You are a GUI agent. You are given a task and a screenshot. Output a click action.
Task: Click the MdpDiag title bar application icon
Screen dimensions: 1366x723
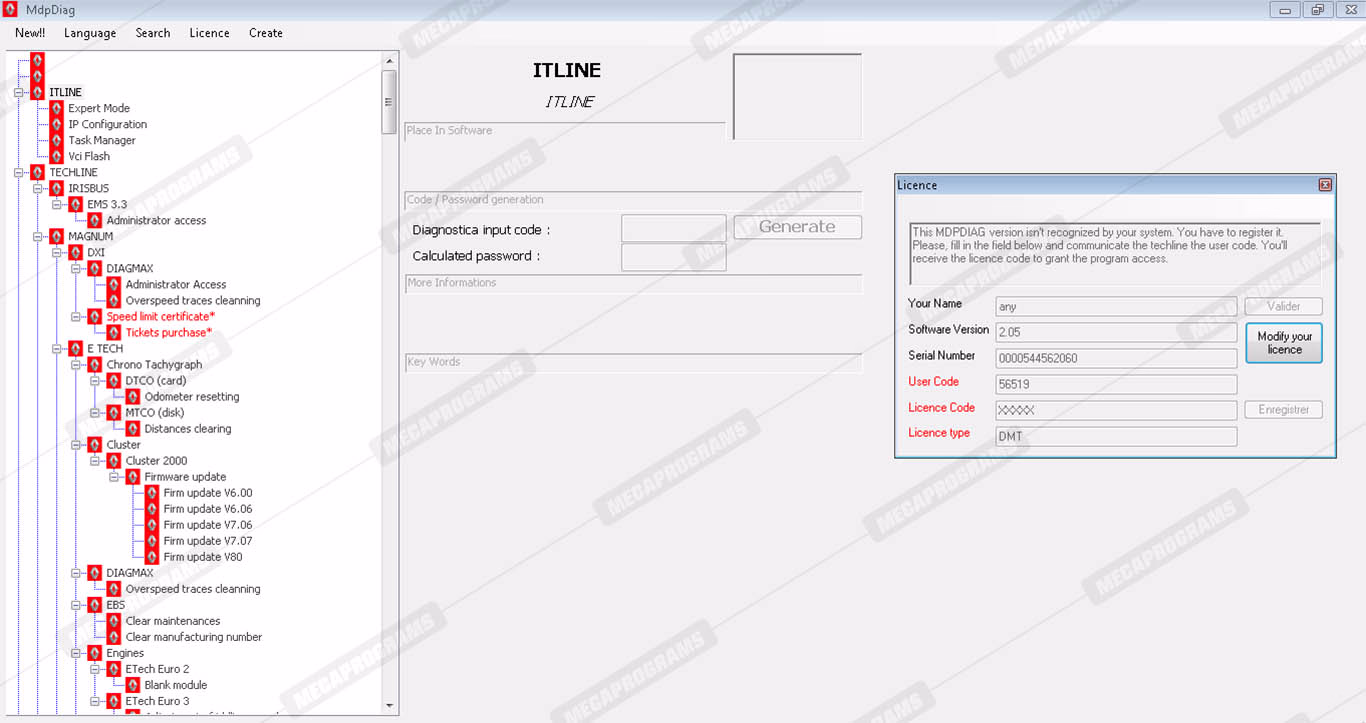pos(10,10)
